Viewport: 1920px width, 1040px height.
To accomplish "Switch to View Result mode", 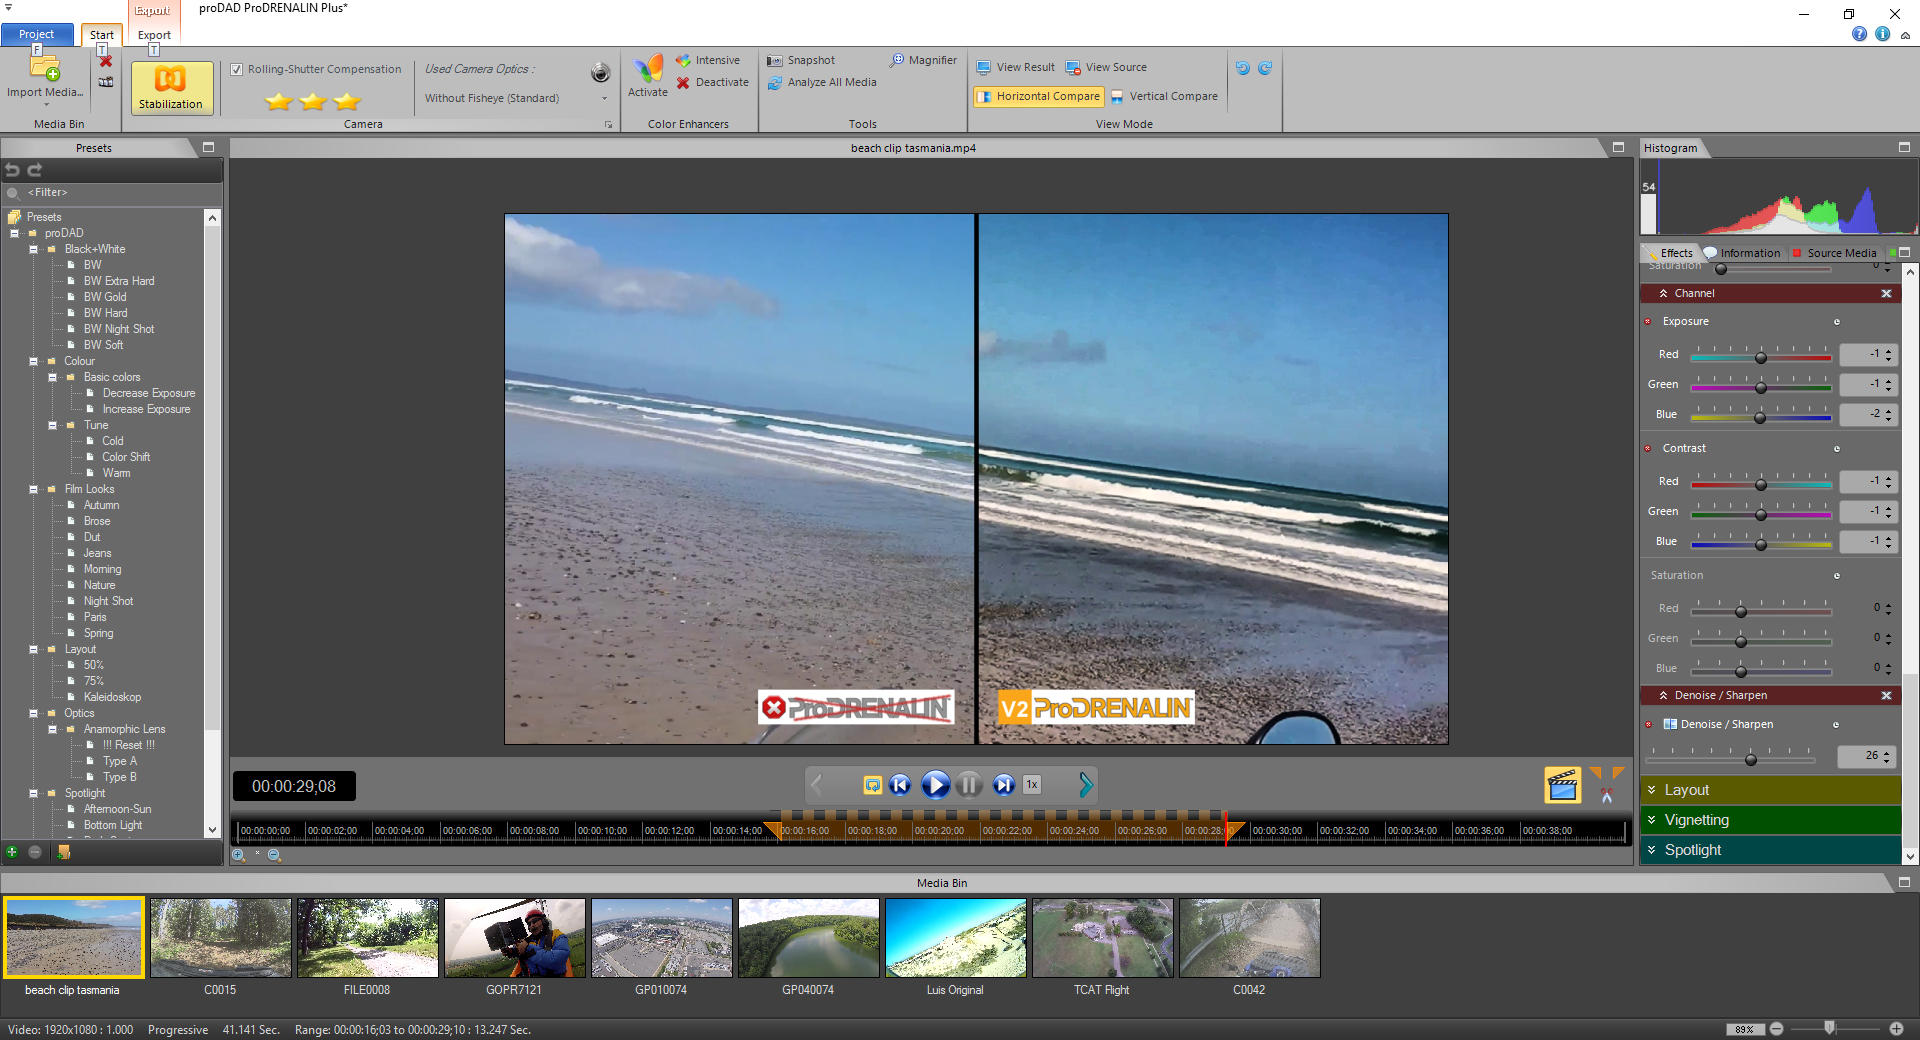I will pyautogui.click(x=1015, y=67).
